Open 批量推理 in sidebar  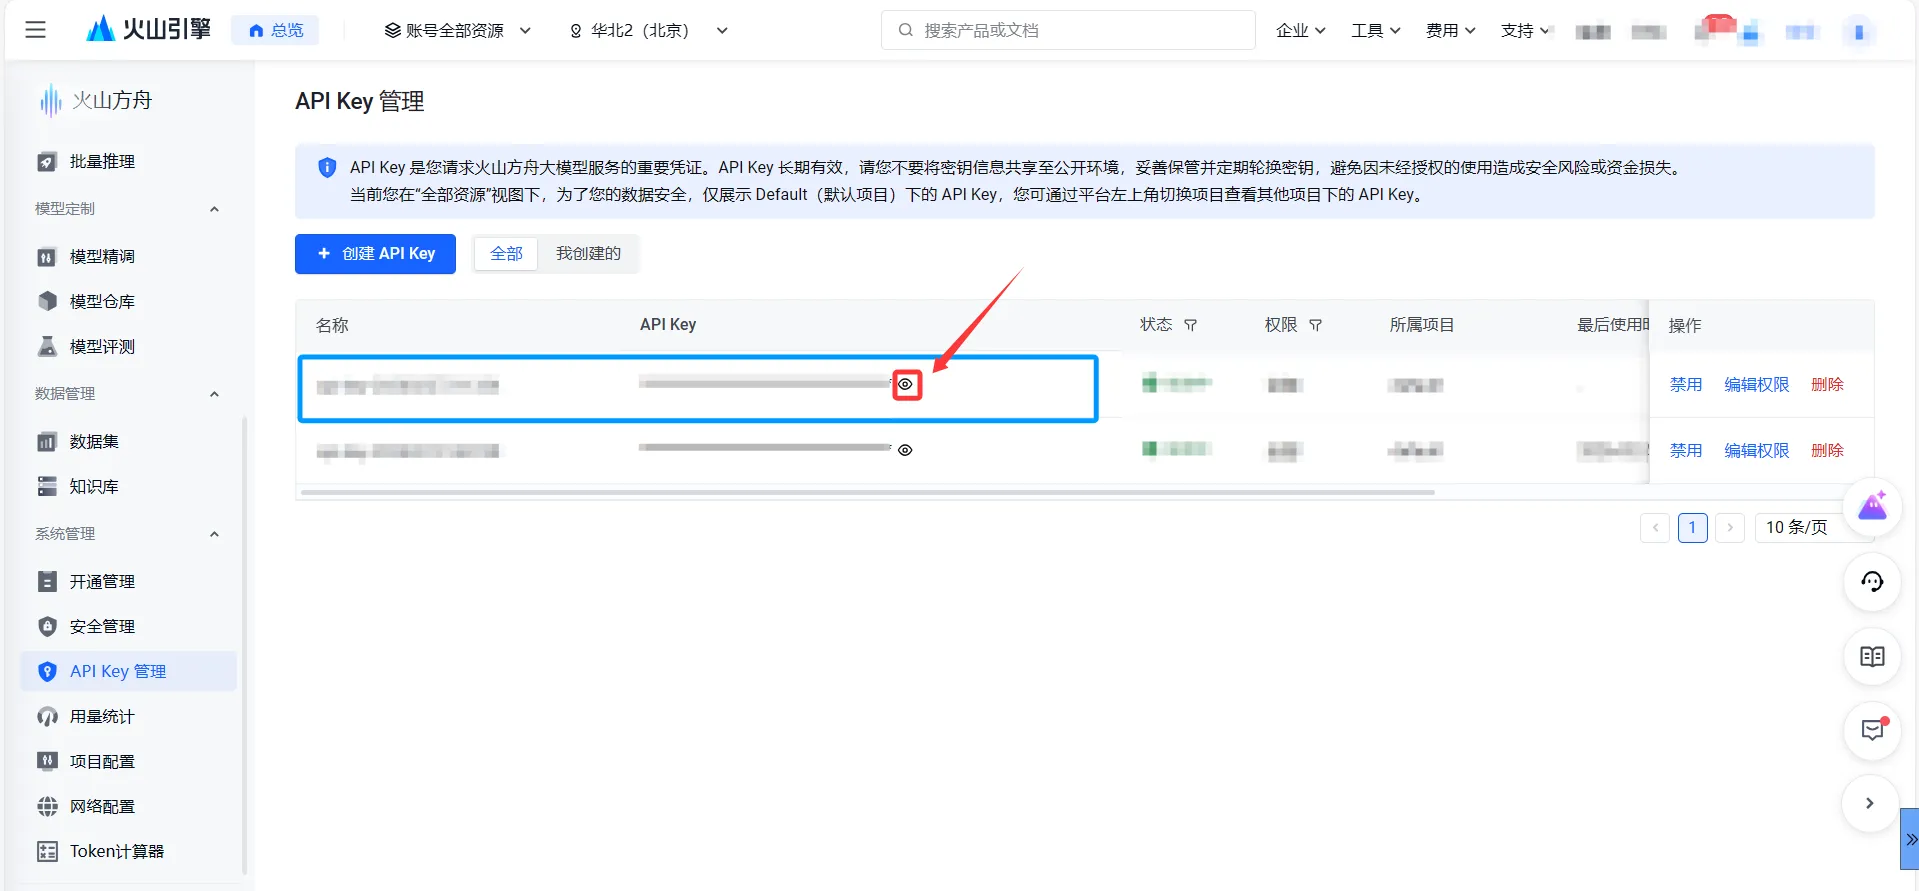click(x=128, y=161)
